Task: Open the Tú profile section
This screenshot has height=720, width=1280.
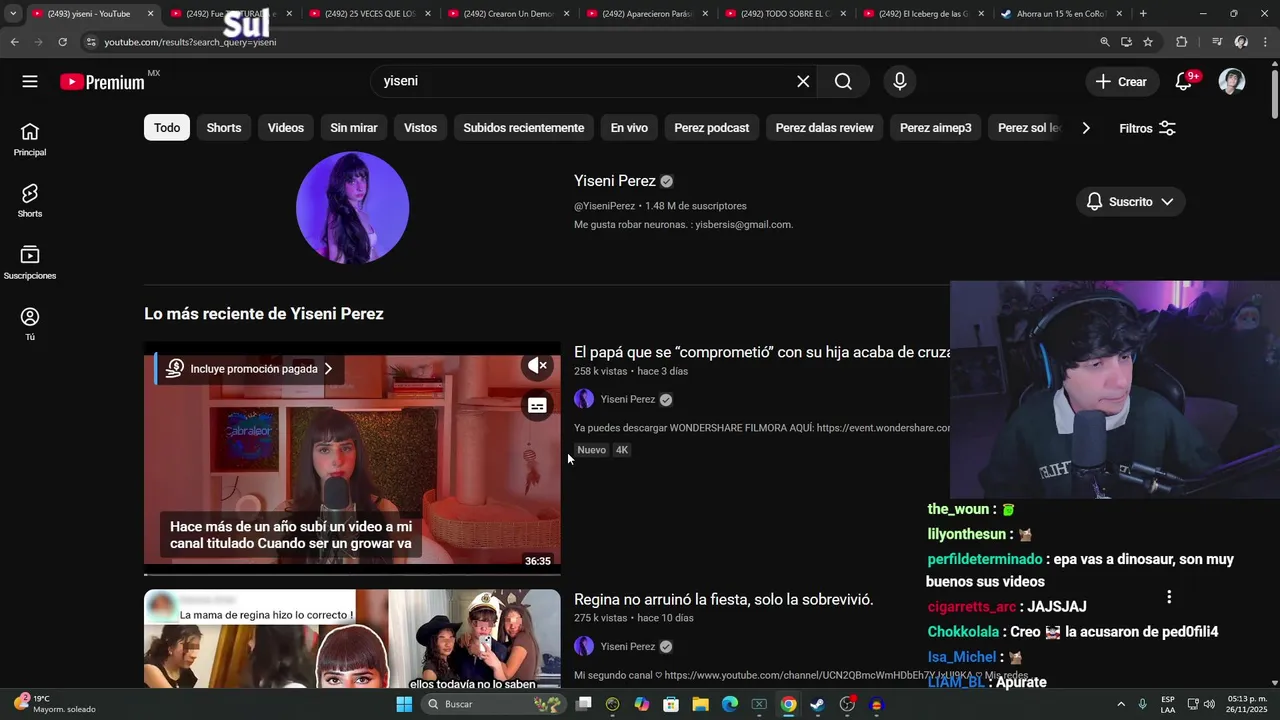Action: click(30, 324)
